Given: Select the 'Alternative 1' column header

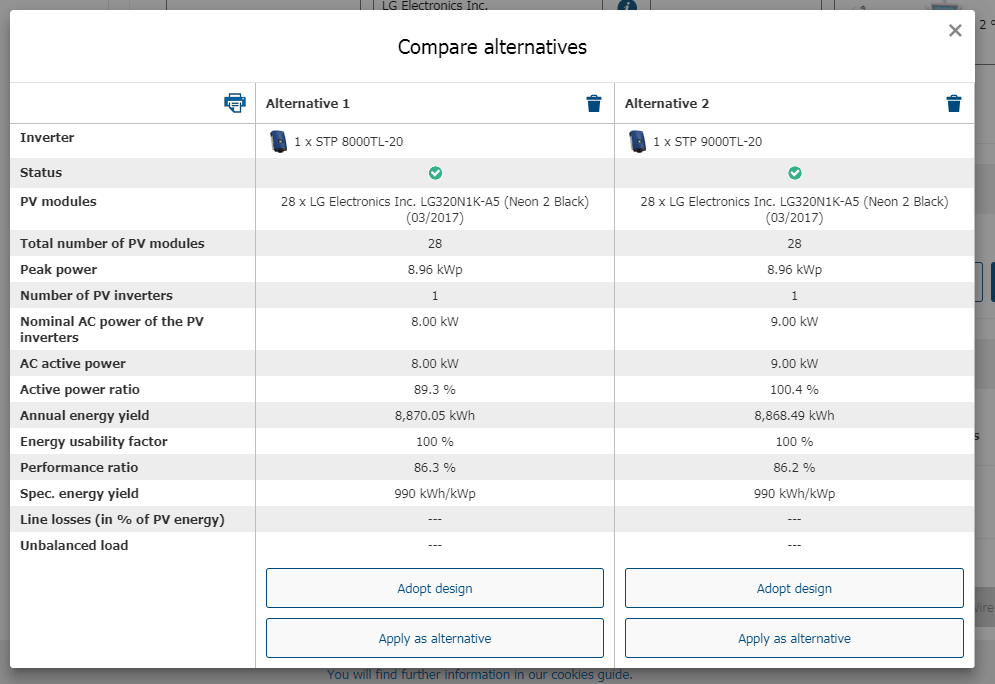Looking at the screenshot, I should tap(308, 103).
